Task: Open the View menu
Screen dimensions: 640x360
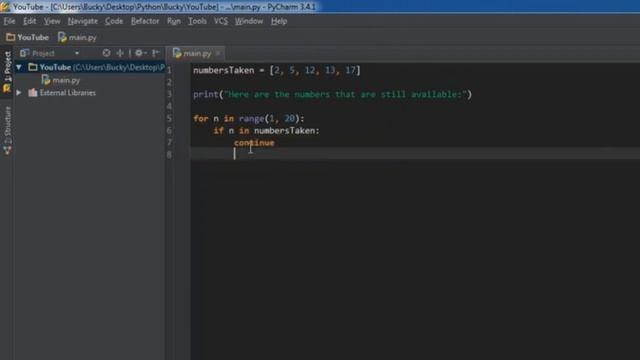Action: tap(52, 21)
